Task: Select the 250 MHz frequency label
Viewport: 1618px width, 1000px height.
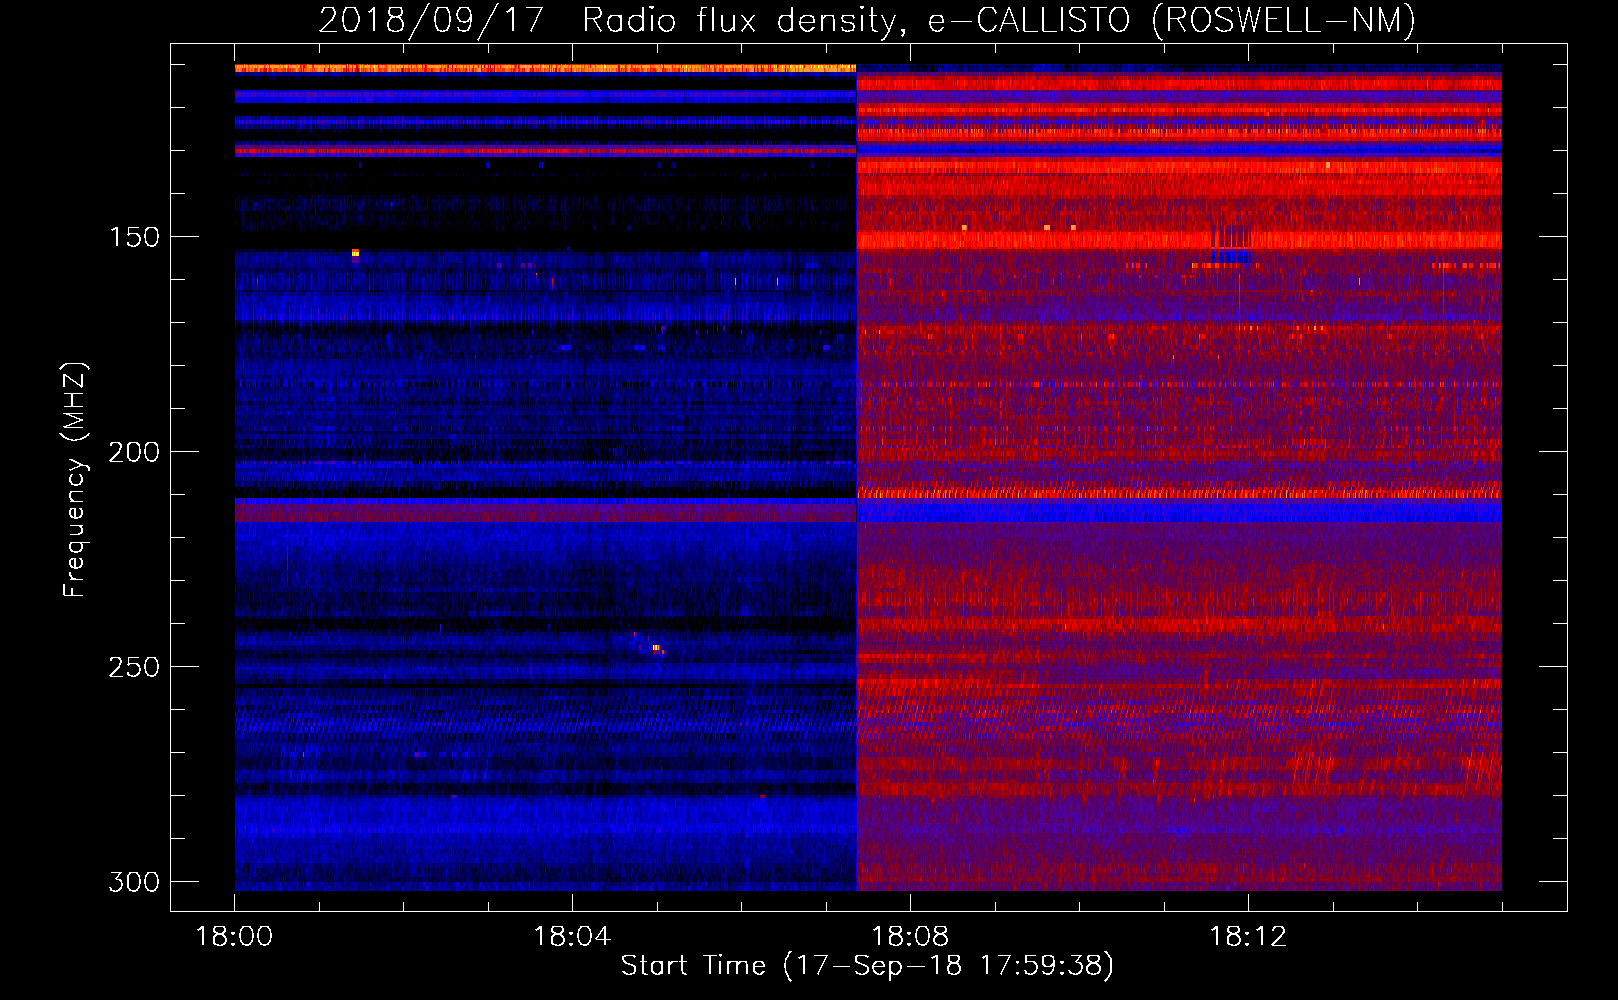Action: click(x=134, y=668)
